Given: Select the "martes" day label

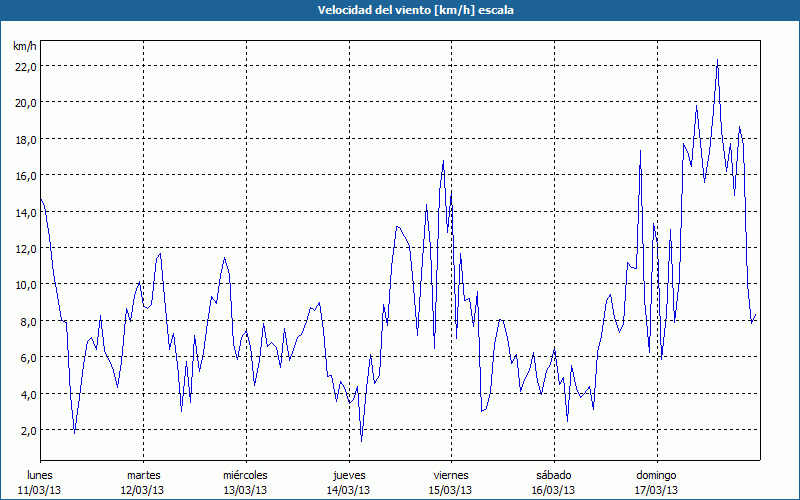Looking at the screenshot, I should 143,474.
